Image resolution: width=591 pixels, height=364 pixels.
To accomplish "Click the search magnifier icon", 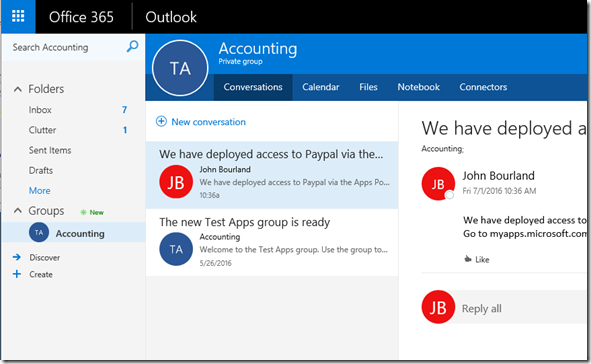I will pos(132,47).
